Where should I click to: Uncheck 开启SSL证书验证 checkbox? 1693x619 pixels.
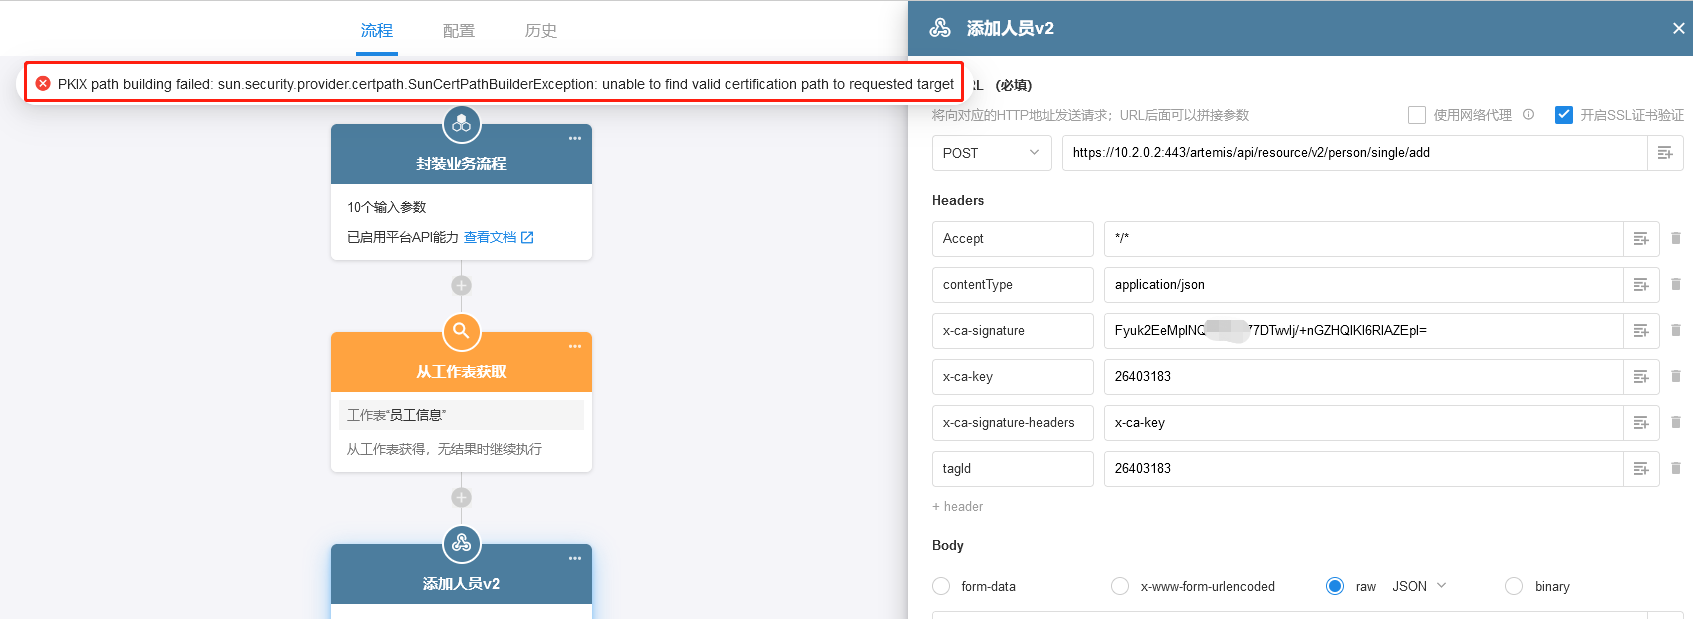1564,115
